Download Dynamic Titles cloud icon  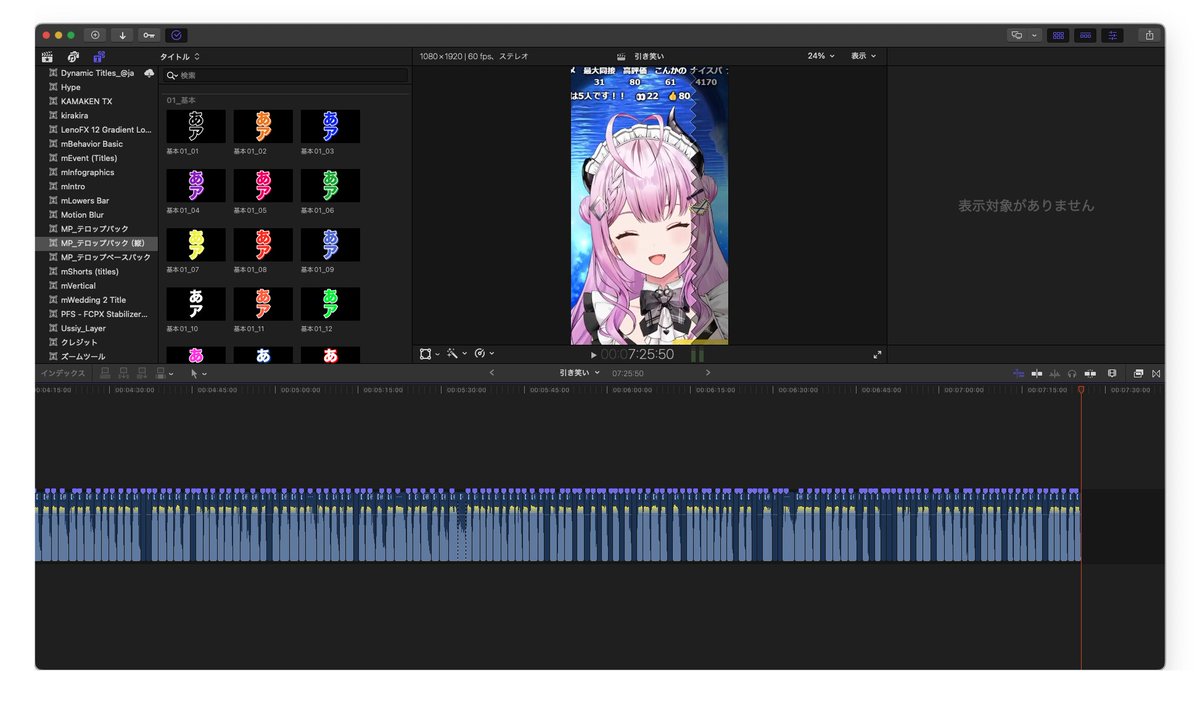(149, 73)
